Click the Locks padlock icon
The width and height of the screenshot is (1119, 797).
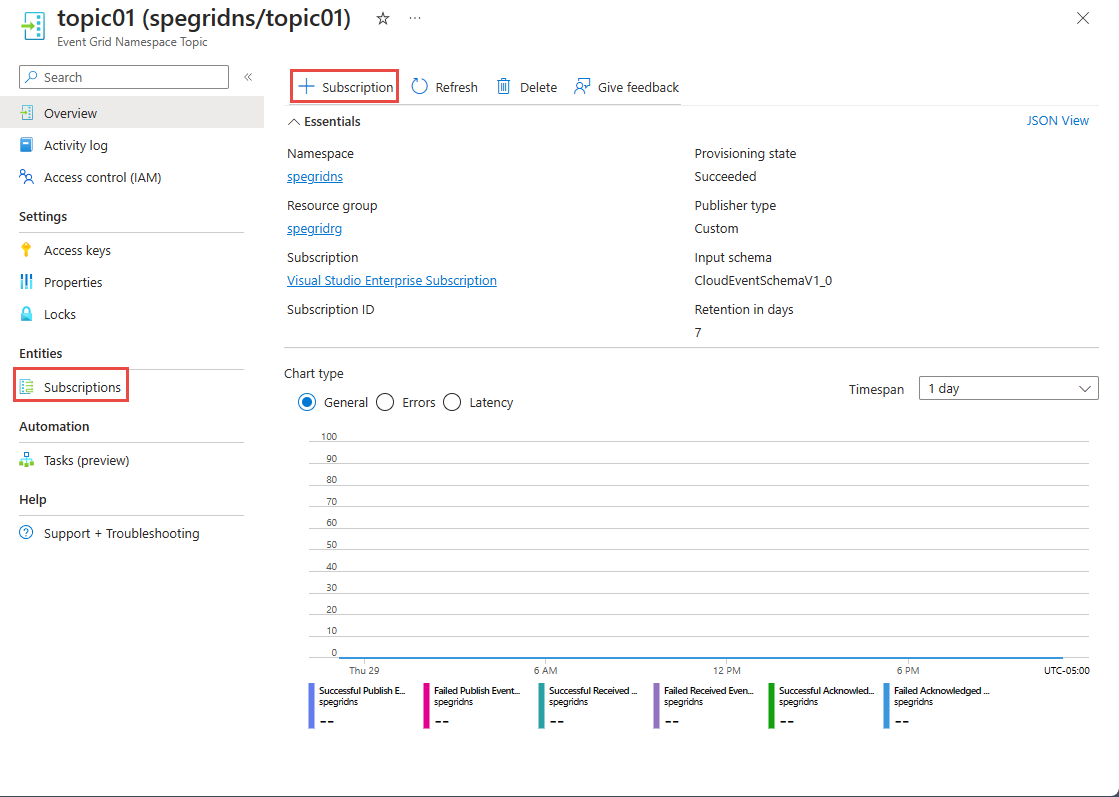(x=26, y=314)
